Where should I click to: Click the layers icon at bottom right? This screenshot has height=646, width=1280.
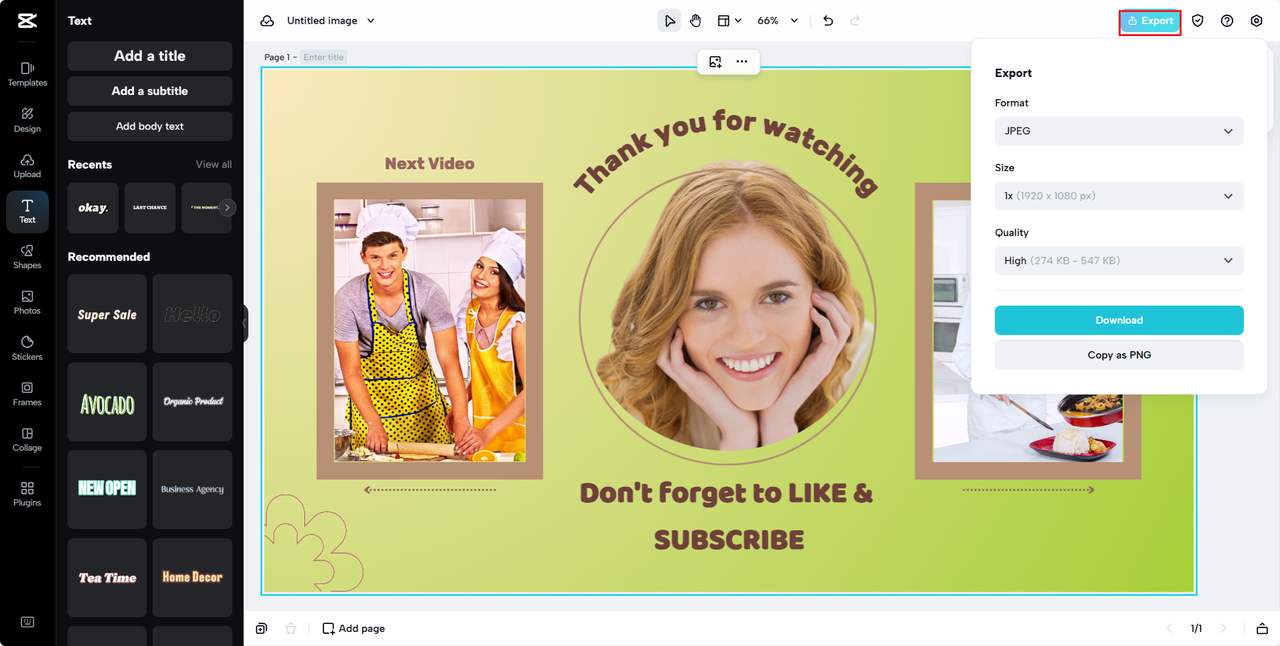coord(1260,628)
